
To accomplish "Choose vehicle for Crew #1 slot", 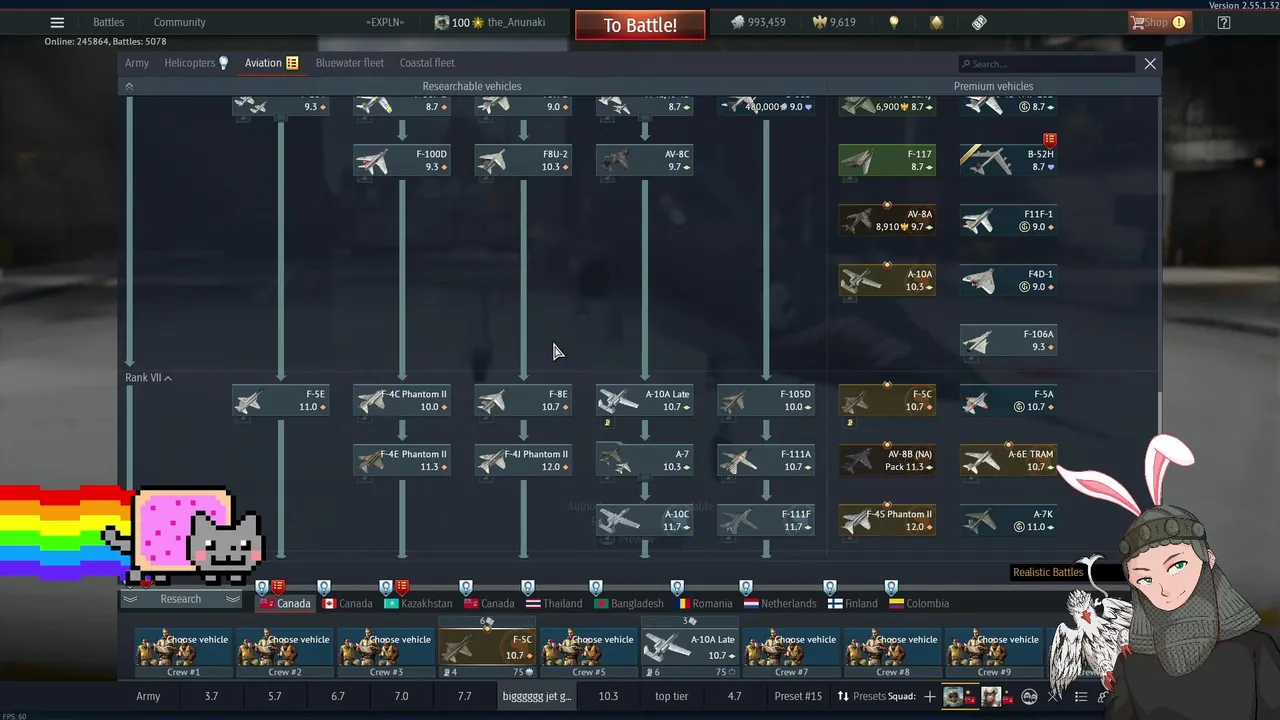I will click(x=183, y=652).
